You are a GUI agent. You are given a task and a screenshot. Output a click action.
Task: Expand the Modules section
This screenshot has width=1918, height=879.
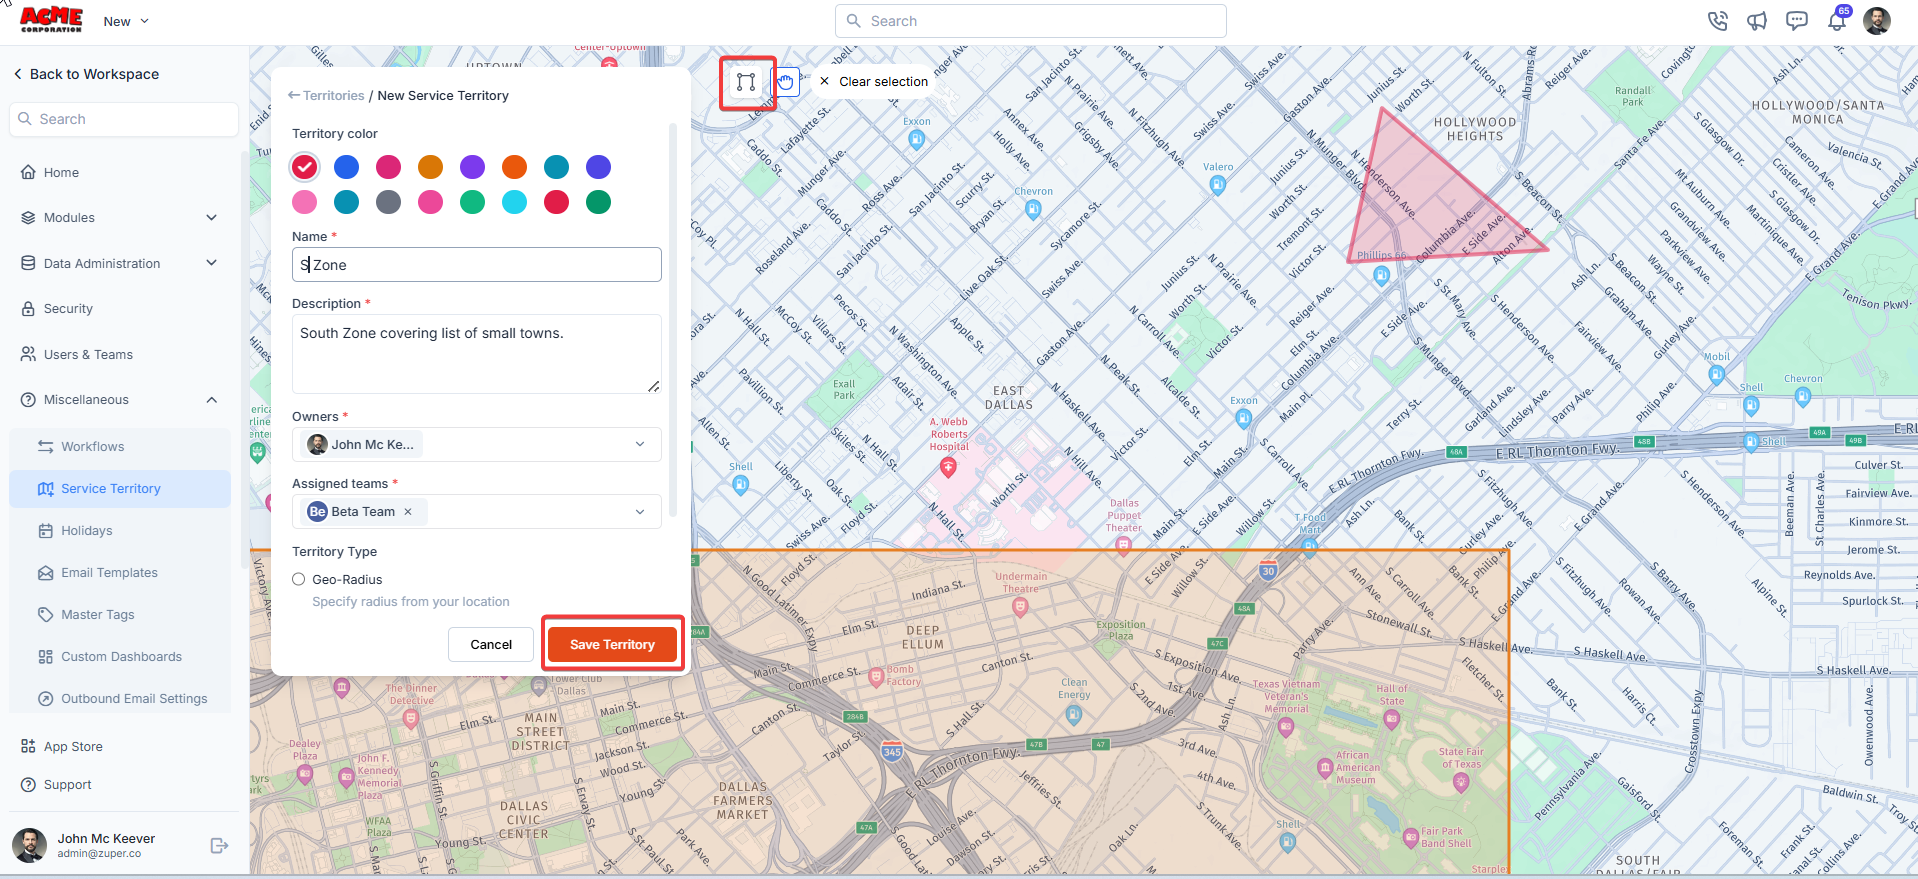211,218
